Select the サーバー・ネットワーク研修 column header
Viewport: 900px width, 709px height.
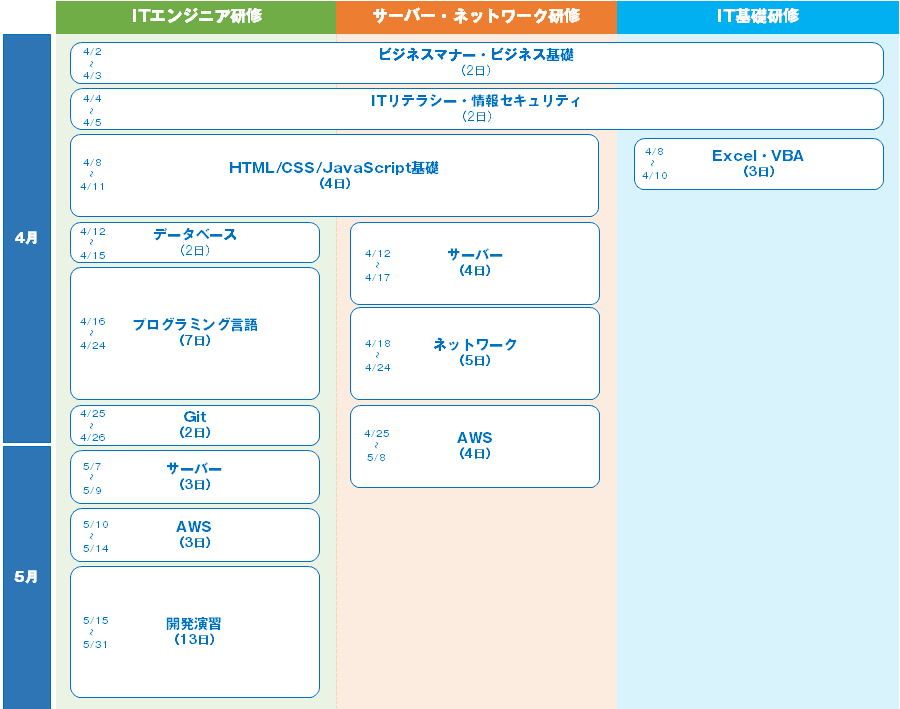coord(476,17)
